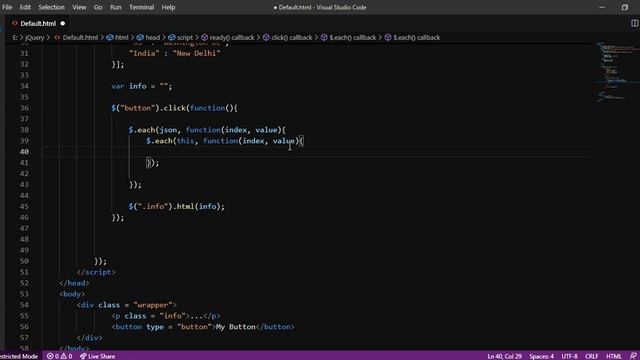
Task: Open the Terminal menu
Action: (x=141, y=7)
